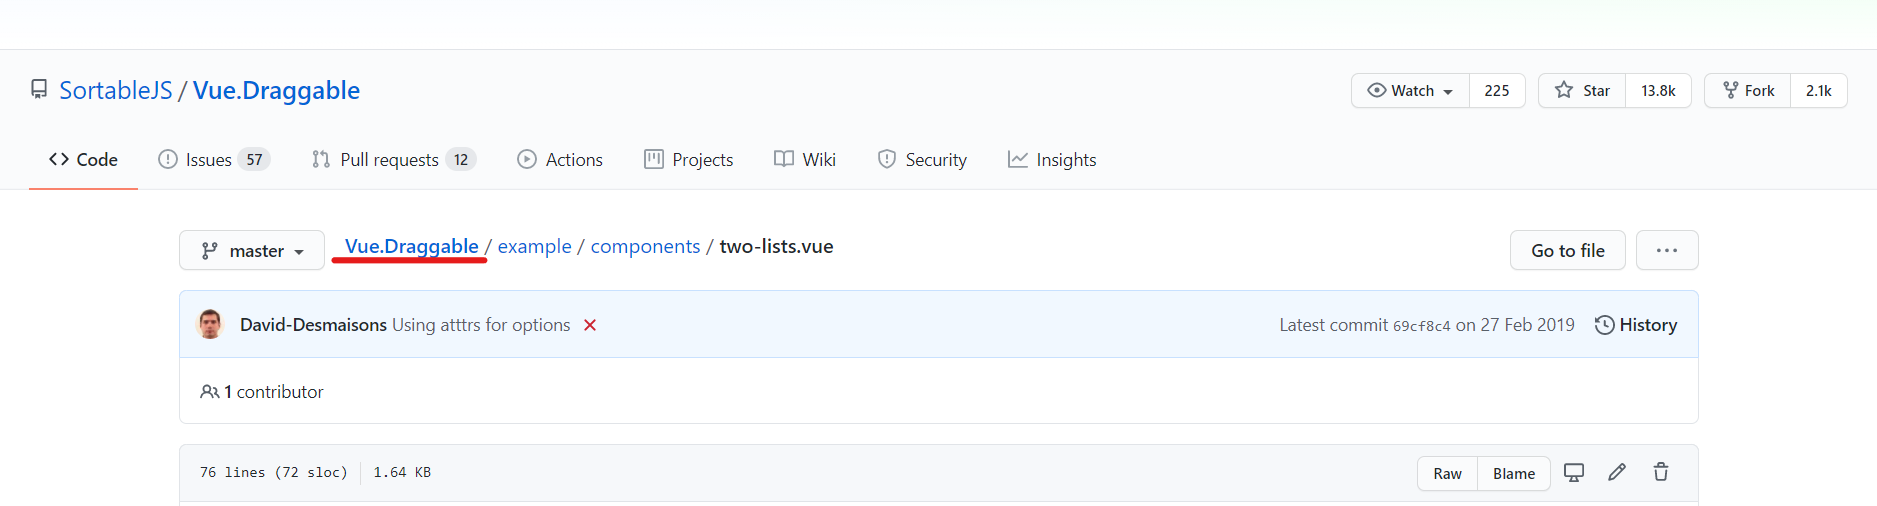Star the Vue.Draggable repository
This screenshot has height=506, width=1877.
coord(1582,90)
